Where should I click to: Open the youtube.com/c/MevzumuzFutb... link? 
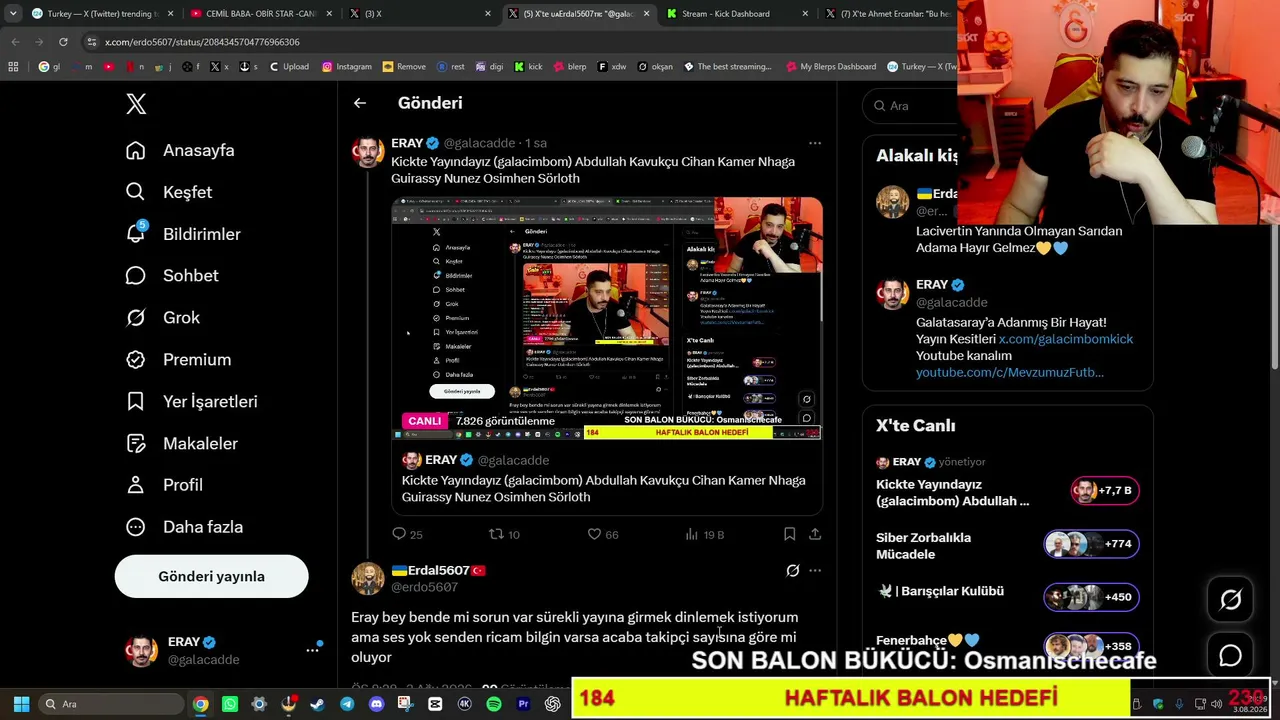1010,372
